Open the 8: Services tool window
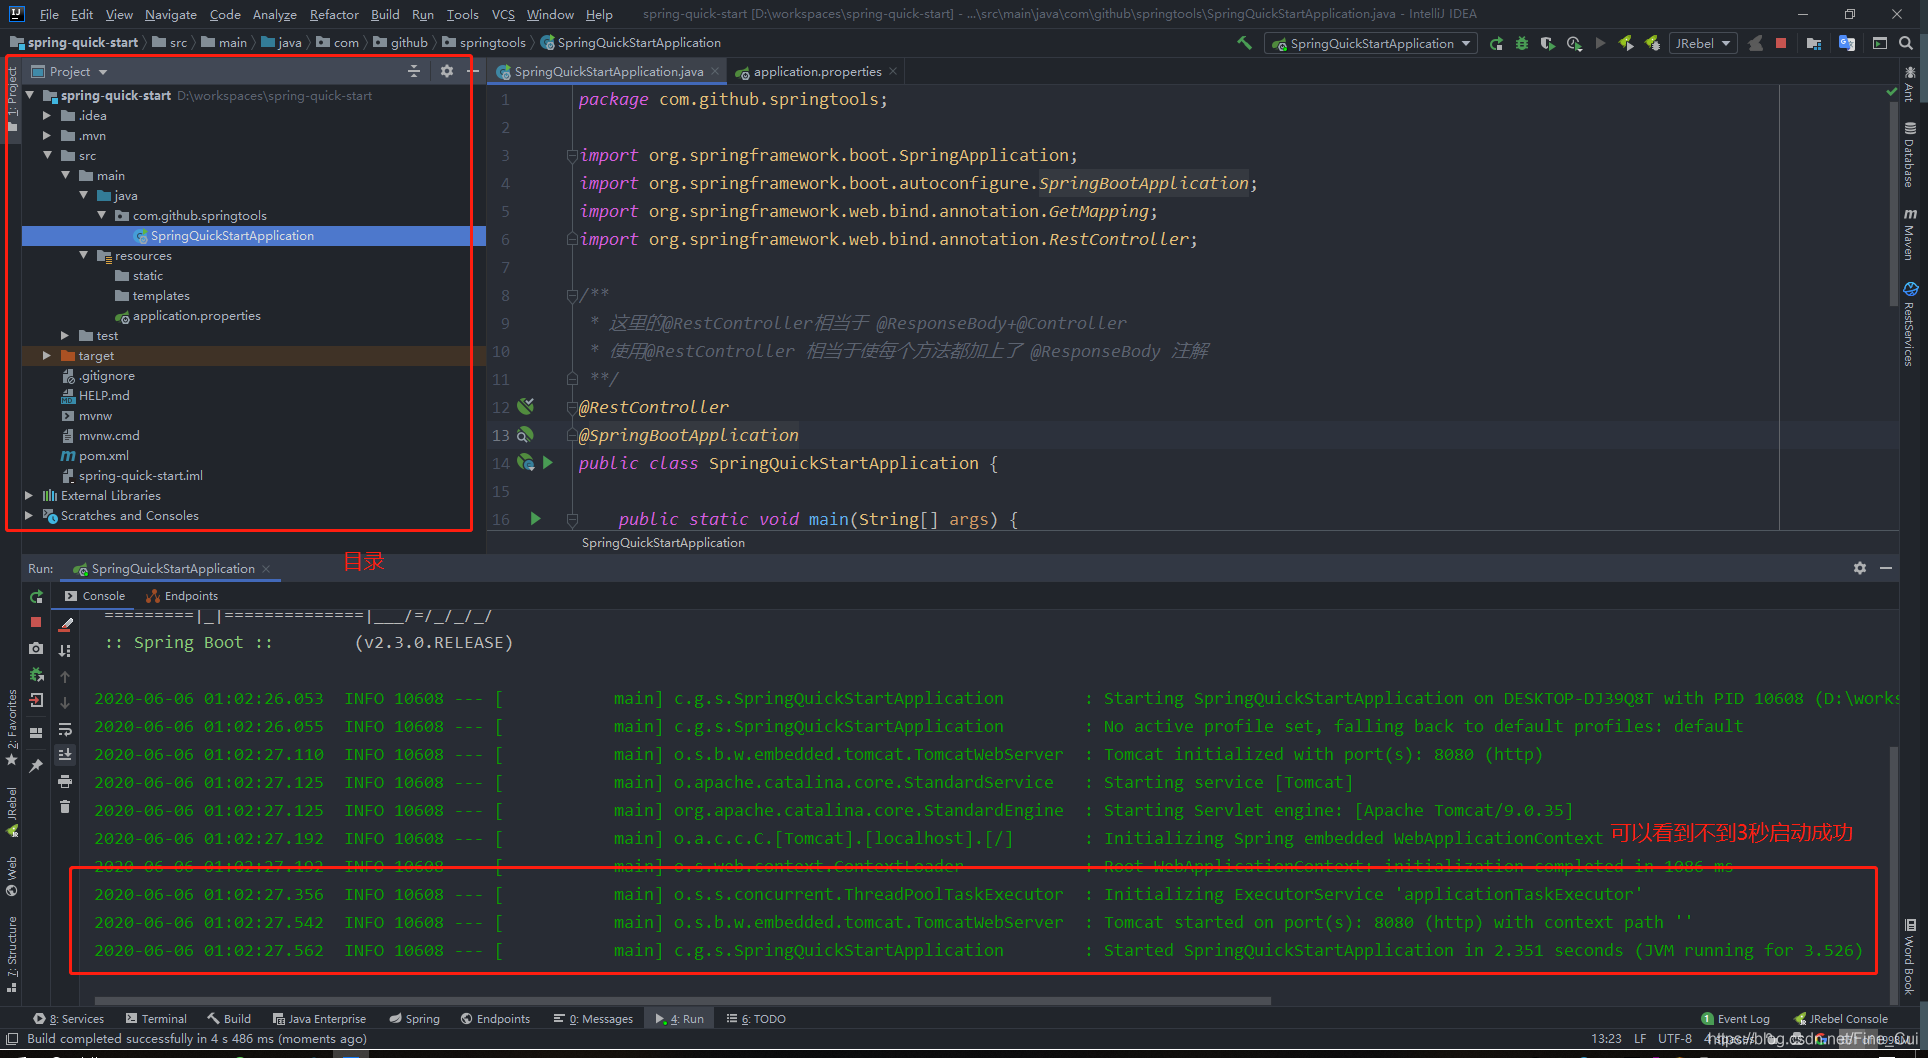Viewport: 1928px width, 1058px height. pyautogui.click(x=69, y=1019)
